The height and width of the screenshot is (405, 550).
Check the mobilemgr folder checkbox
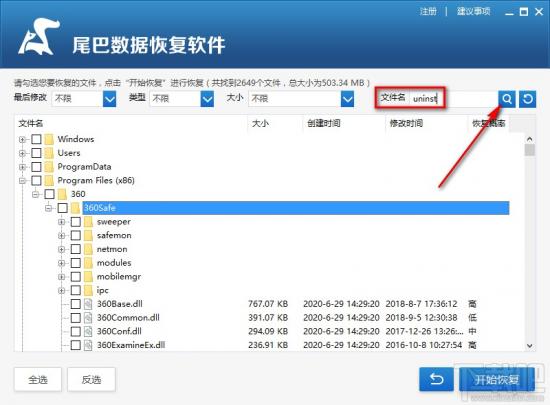click(x=76, y=277)
